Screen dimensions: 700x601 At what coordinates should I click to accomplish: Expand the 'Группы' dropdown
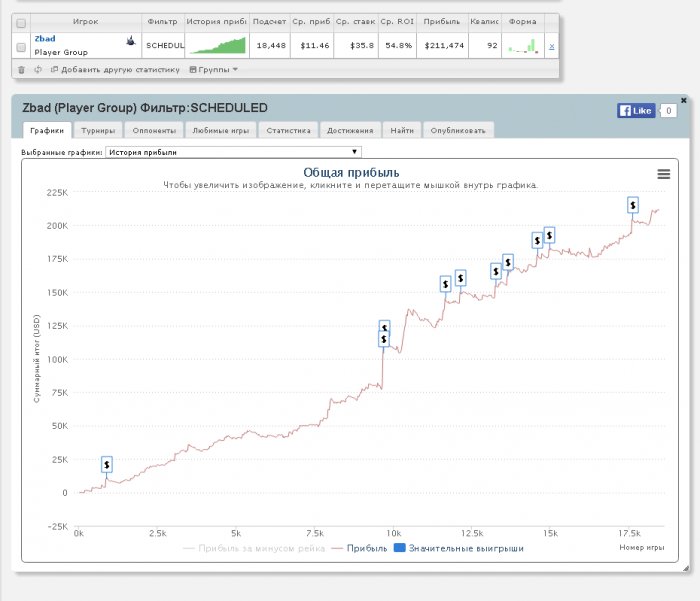(214, 70)
